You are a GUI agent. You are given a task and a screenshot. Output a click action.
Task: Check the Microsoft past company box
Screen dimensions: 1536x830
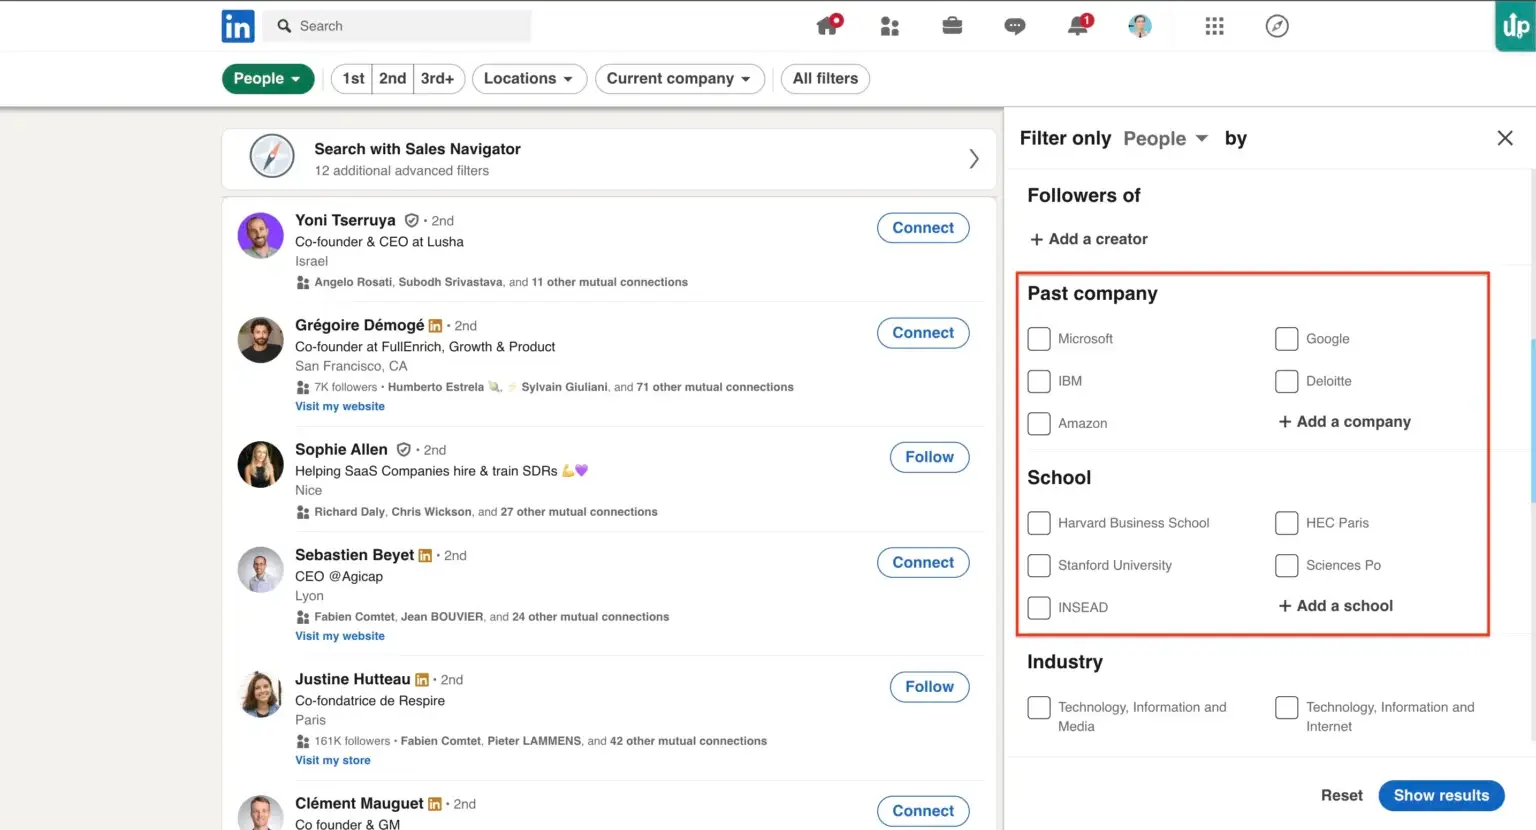pos(1039,339)
